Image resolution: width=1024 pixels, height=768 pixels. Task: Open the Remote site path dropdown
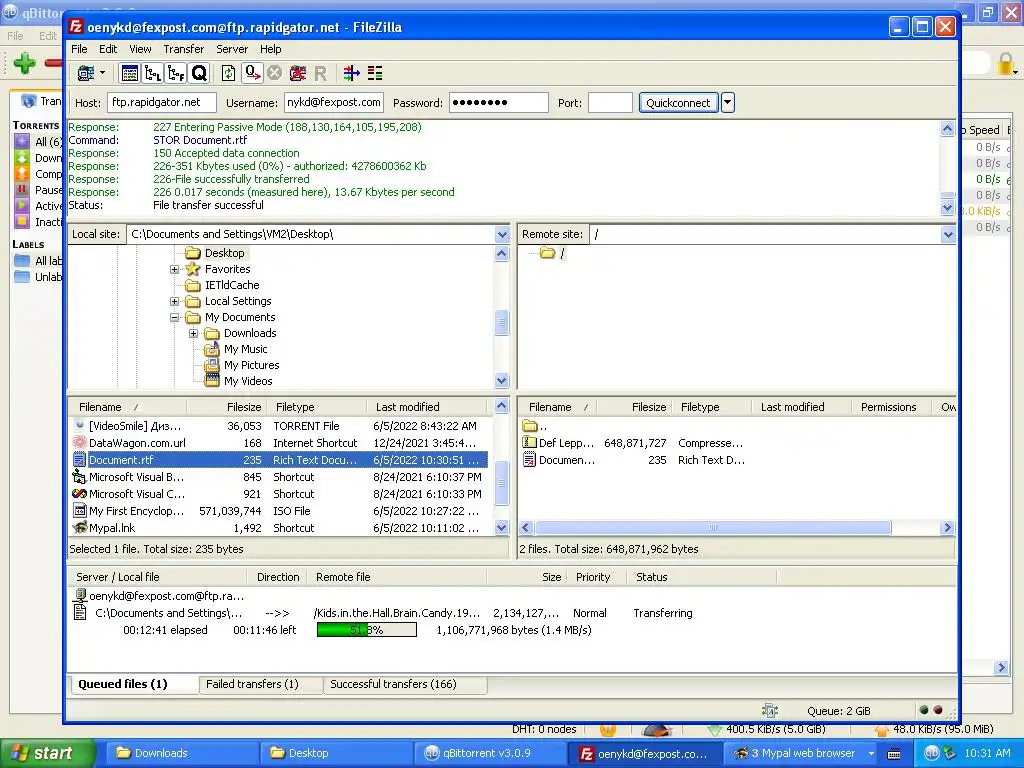(948, 234)
